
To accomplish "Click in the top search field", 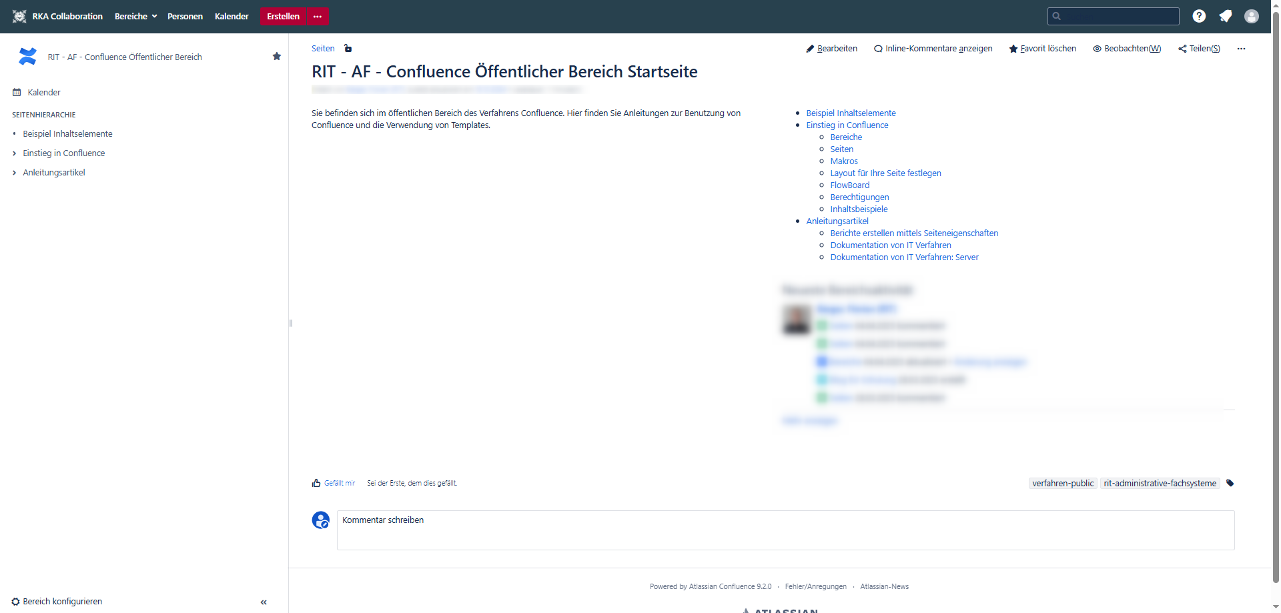I will coord(1113,16).
